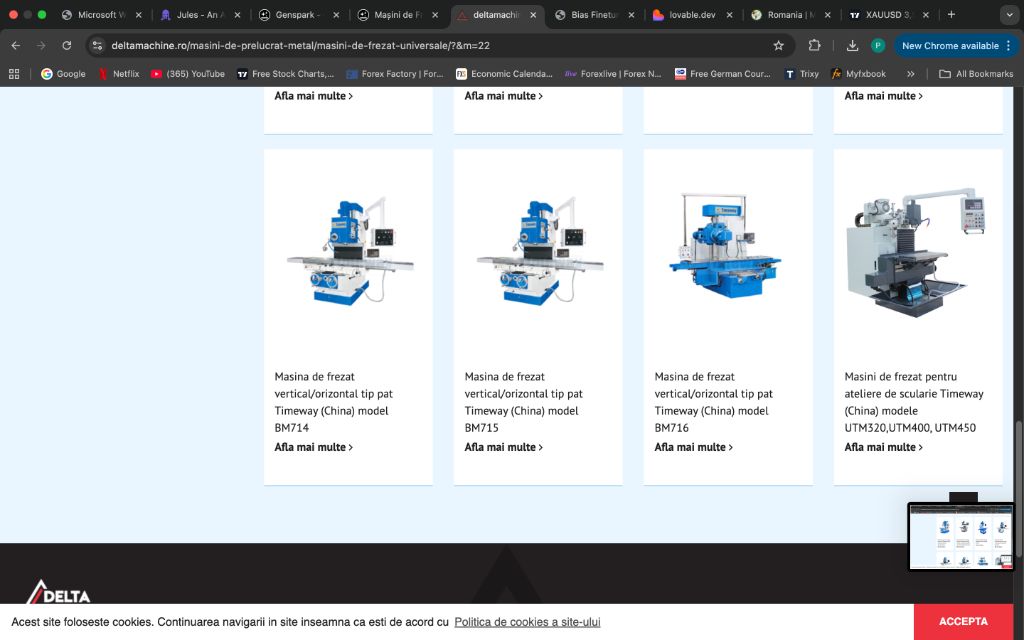This screenshot has width=1024, height=640.
Task: Open the Chrome profile avatar
Action: pos(878,45)
